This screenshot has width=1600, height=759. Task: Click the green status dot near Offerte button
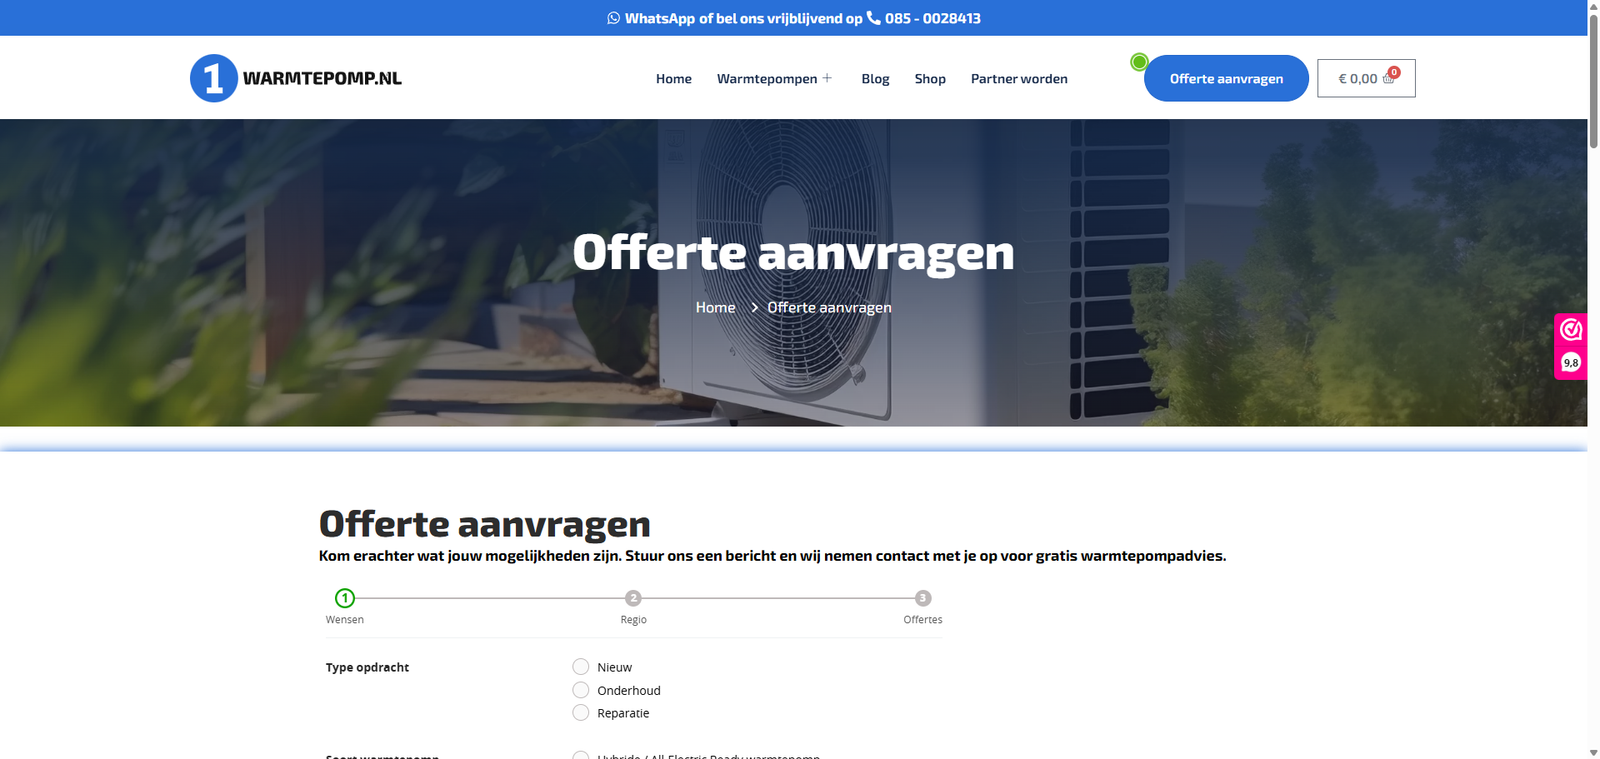[1139, 62]
